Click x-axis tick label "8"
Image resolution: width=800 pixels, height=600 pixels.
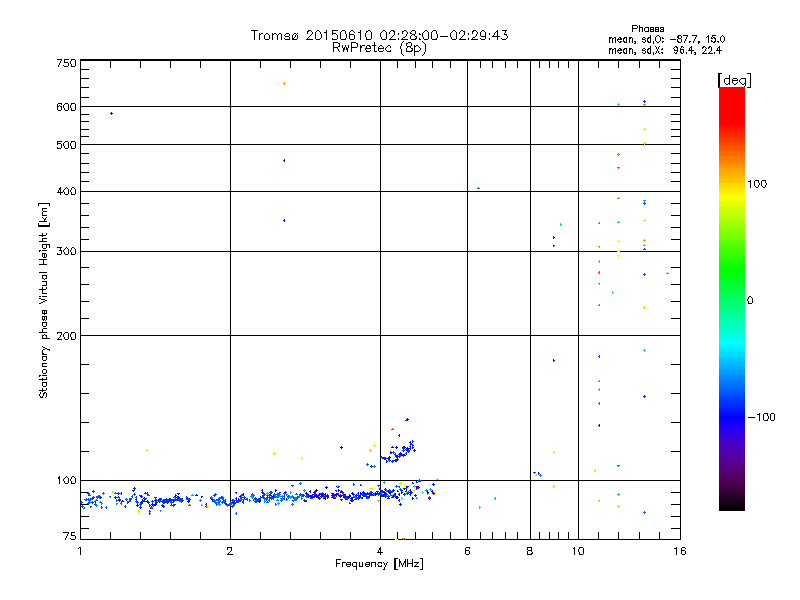(x=530, y=551)
